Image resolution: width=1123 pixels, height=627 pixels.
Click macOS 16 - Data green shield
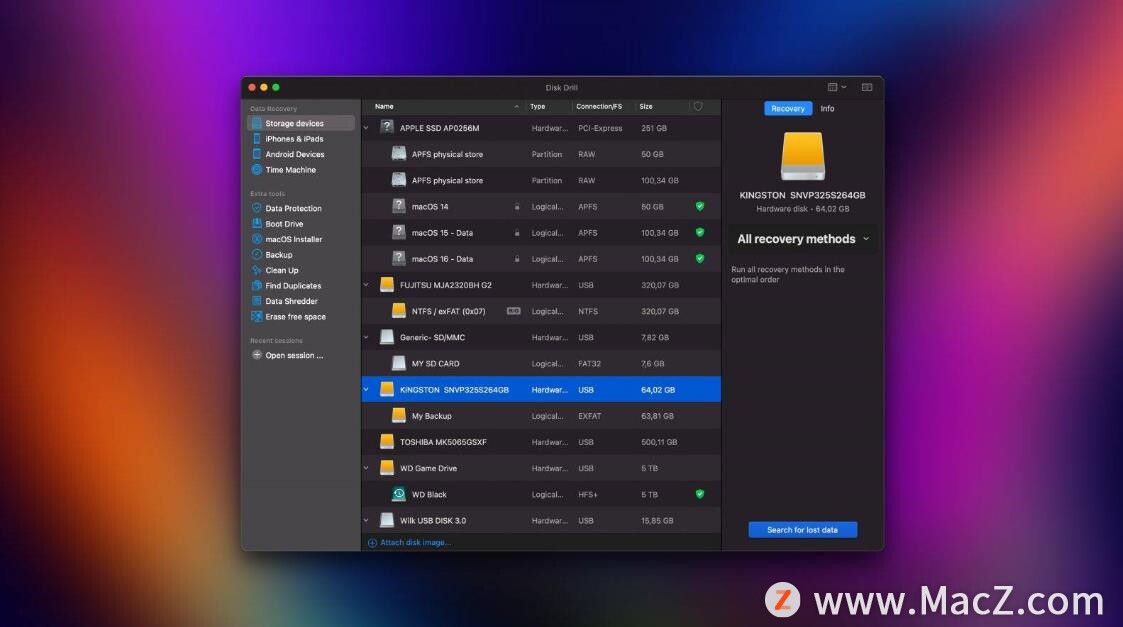pyautogui.click(x=700, y=259)
